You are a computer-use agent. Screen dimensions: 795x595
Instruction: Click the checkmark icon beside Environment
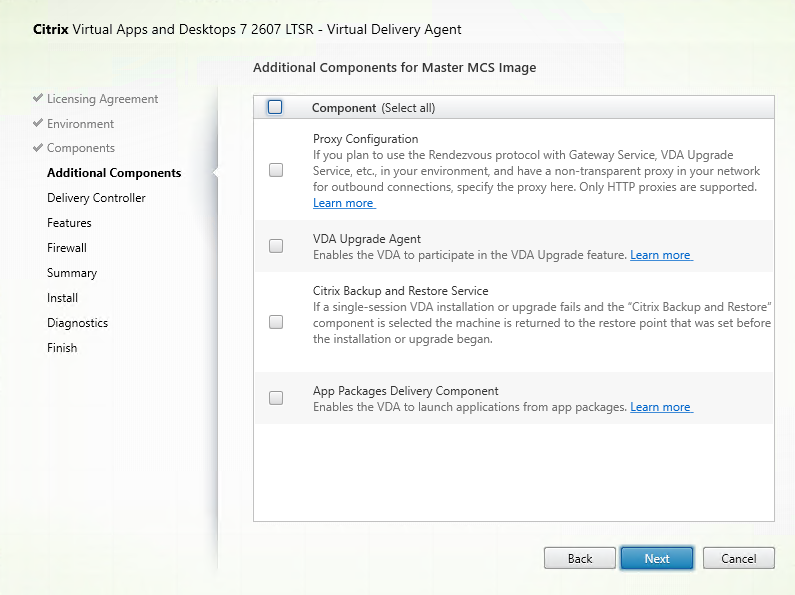[38, 123]
